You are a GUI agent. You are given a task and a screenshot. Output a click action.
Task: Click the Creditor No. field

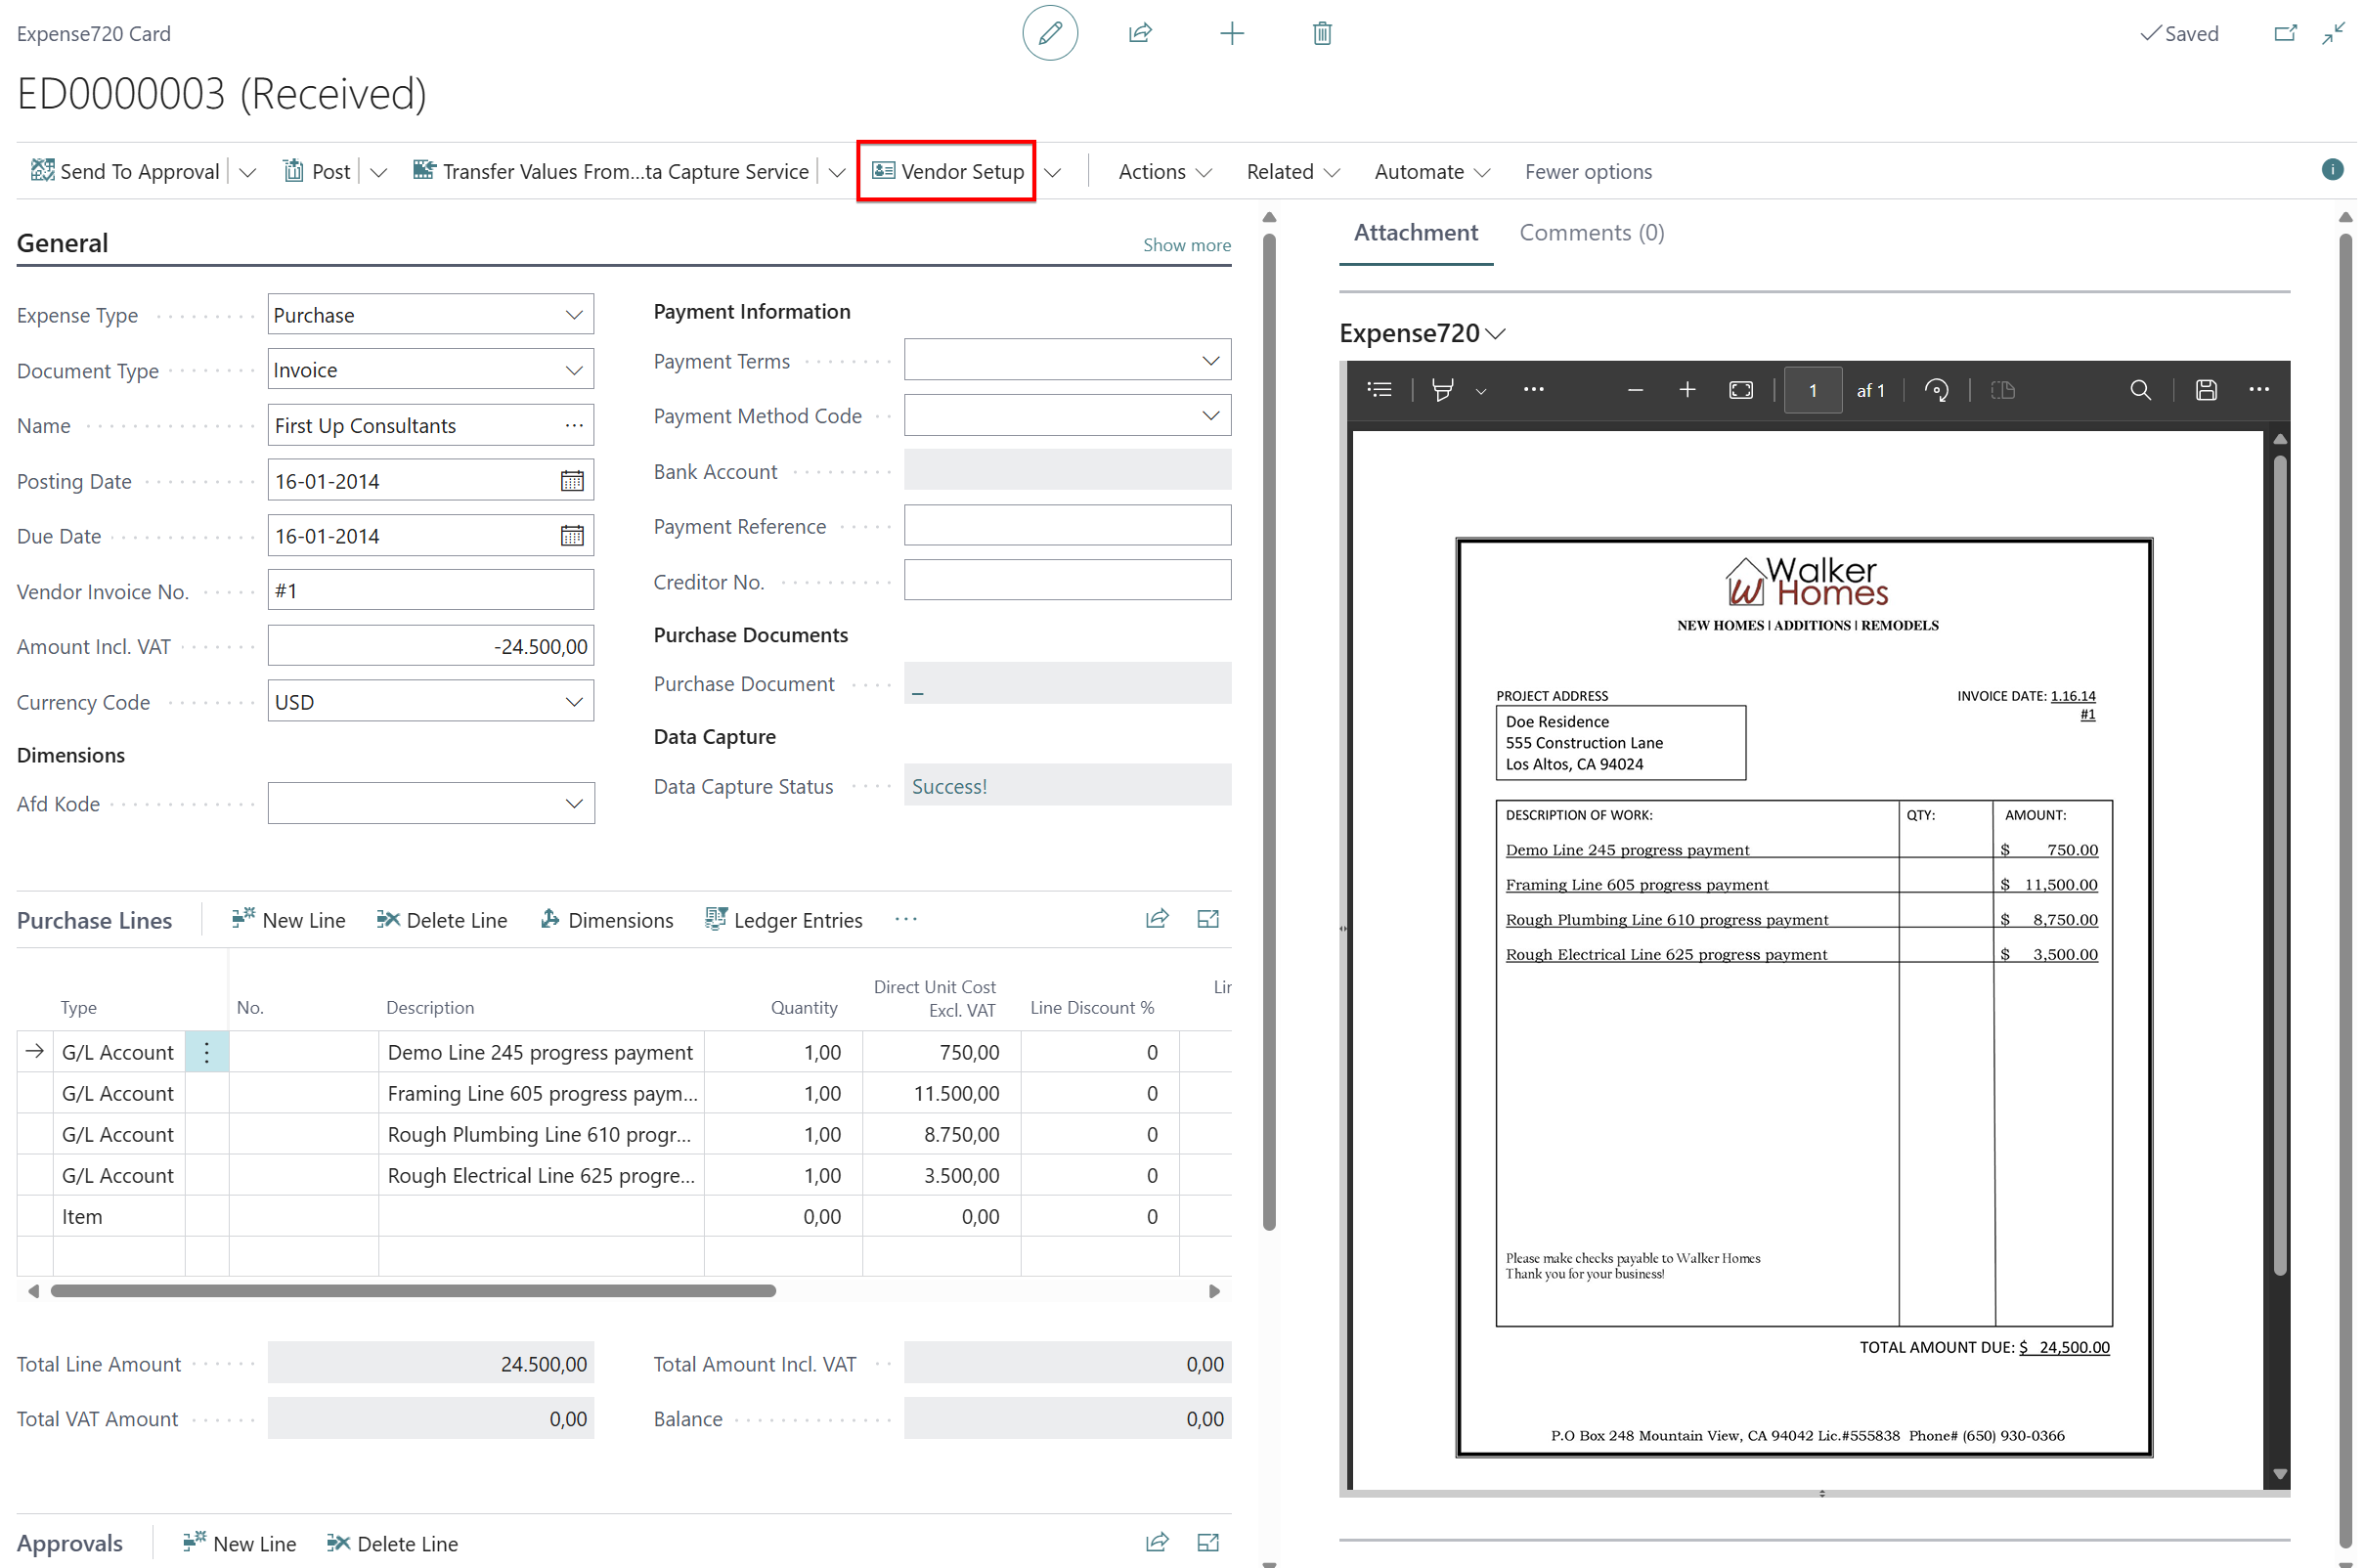click(x=1067, y=581)
